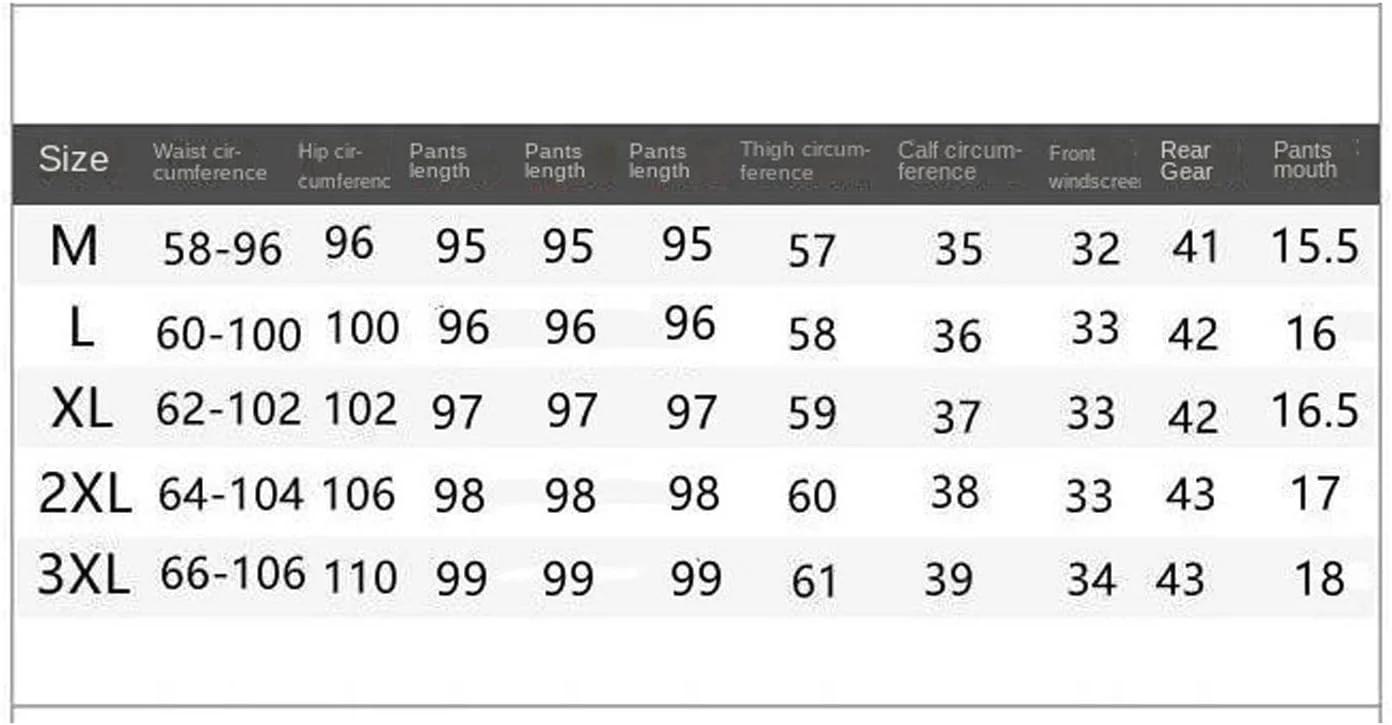Click the thigh circumference value 57
This screenshot has width=1392, height=725.
(x=811, y=251)
